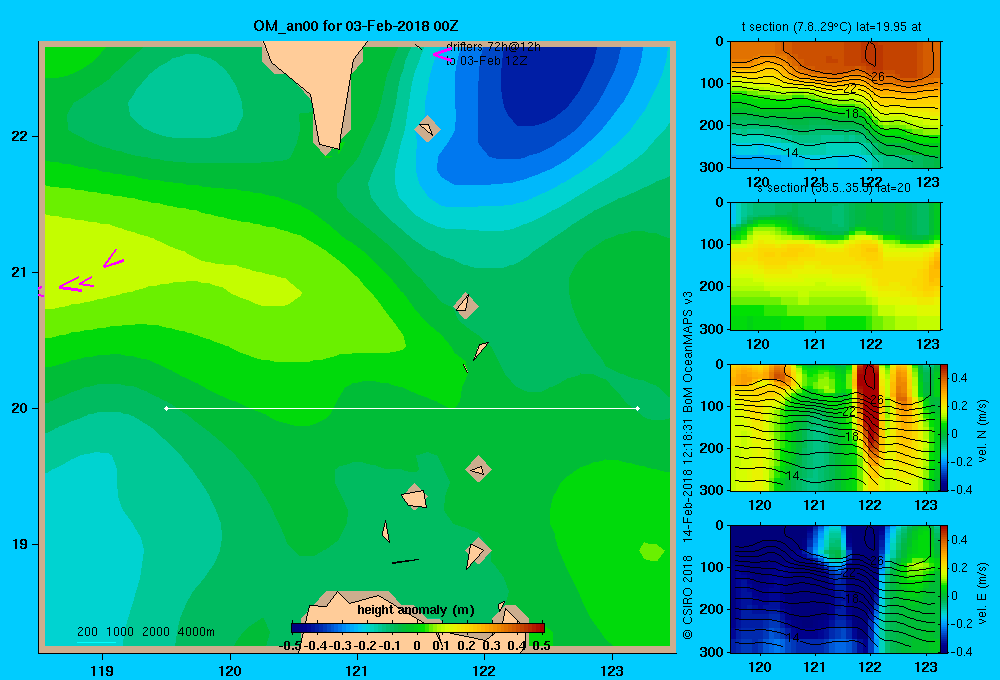Click the 's section (33.5..35.5) lat=20' title
1000x680 pixels.
[x=834, y=188]
